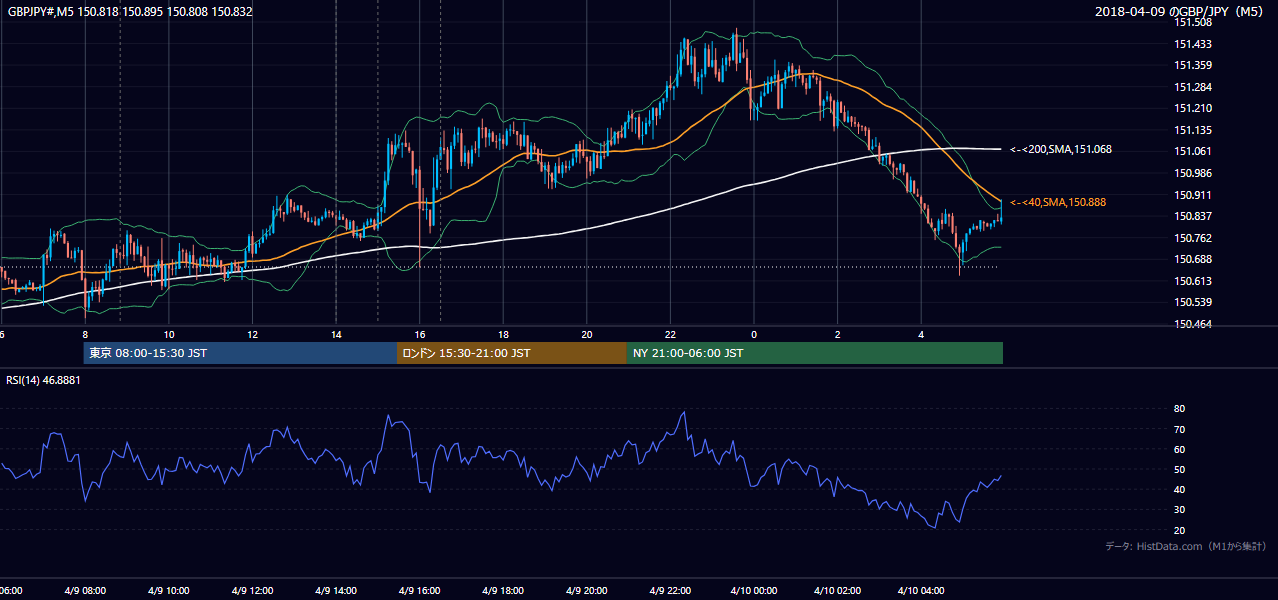This screenshot has height=600, width=1278.
Task: Click the Tokyo 08:00-15:30 JST session bar
Action: (240, 353)
